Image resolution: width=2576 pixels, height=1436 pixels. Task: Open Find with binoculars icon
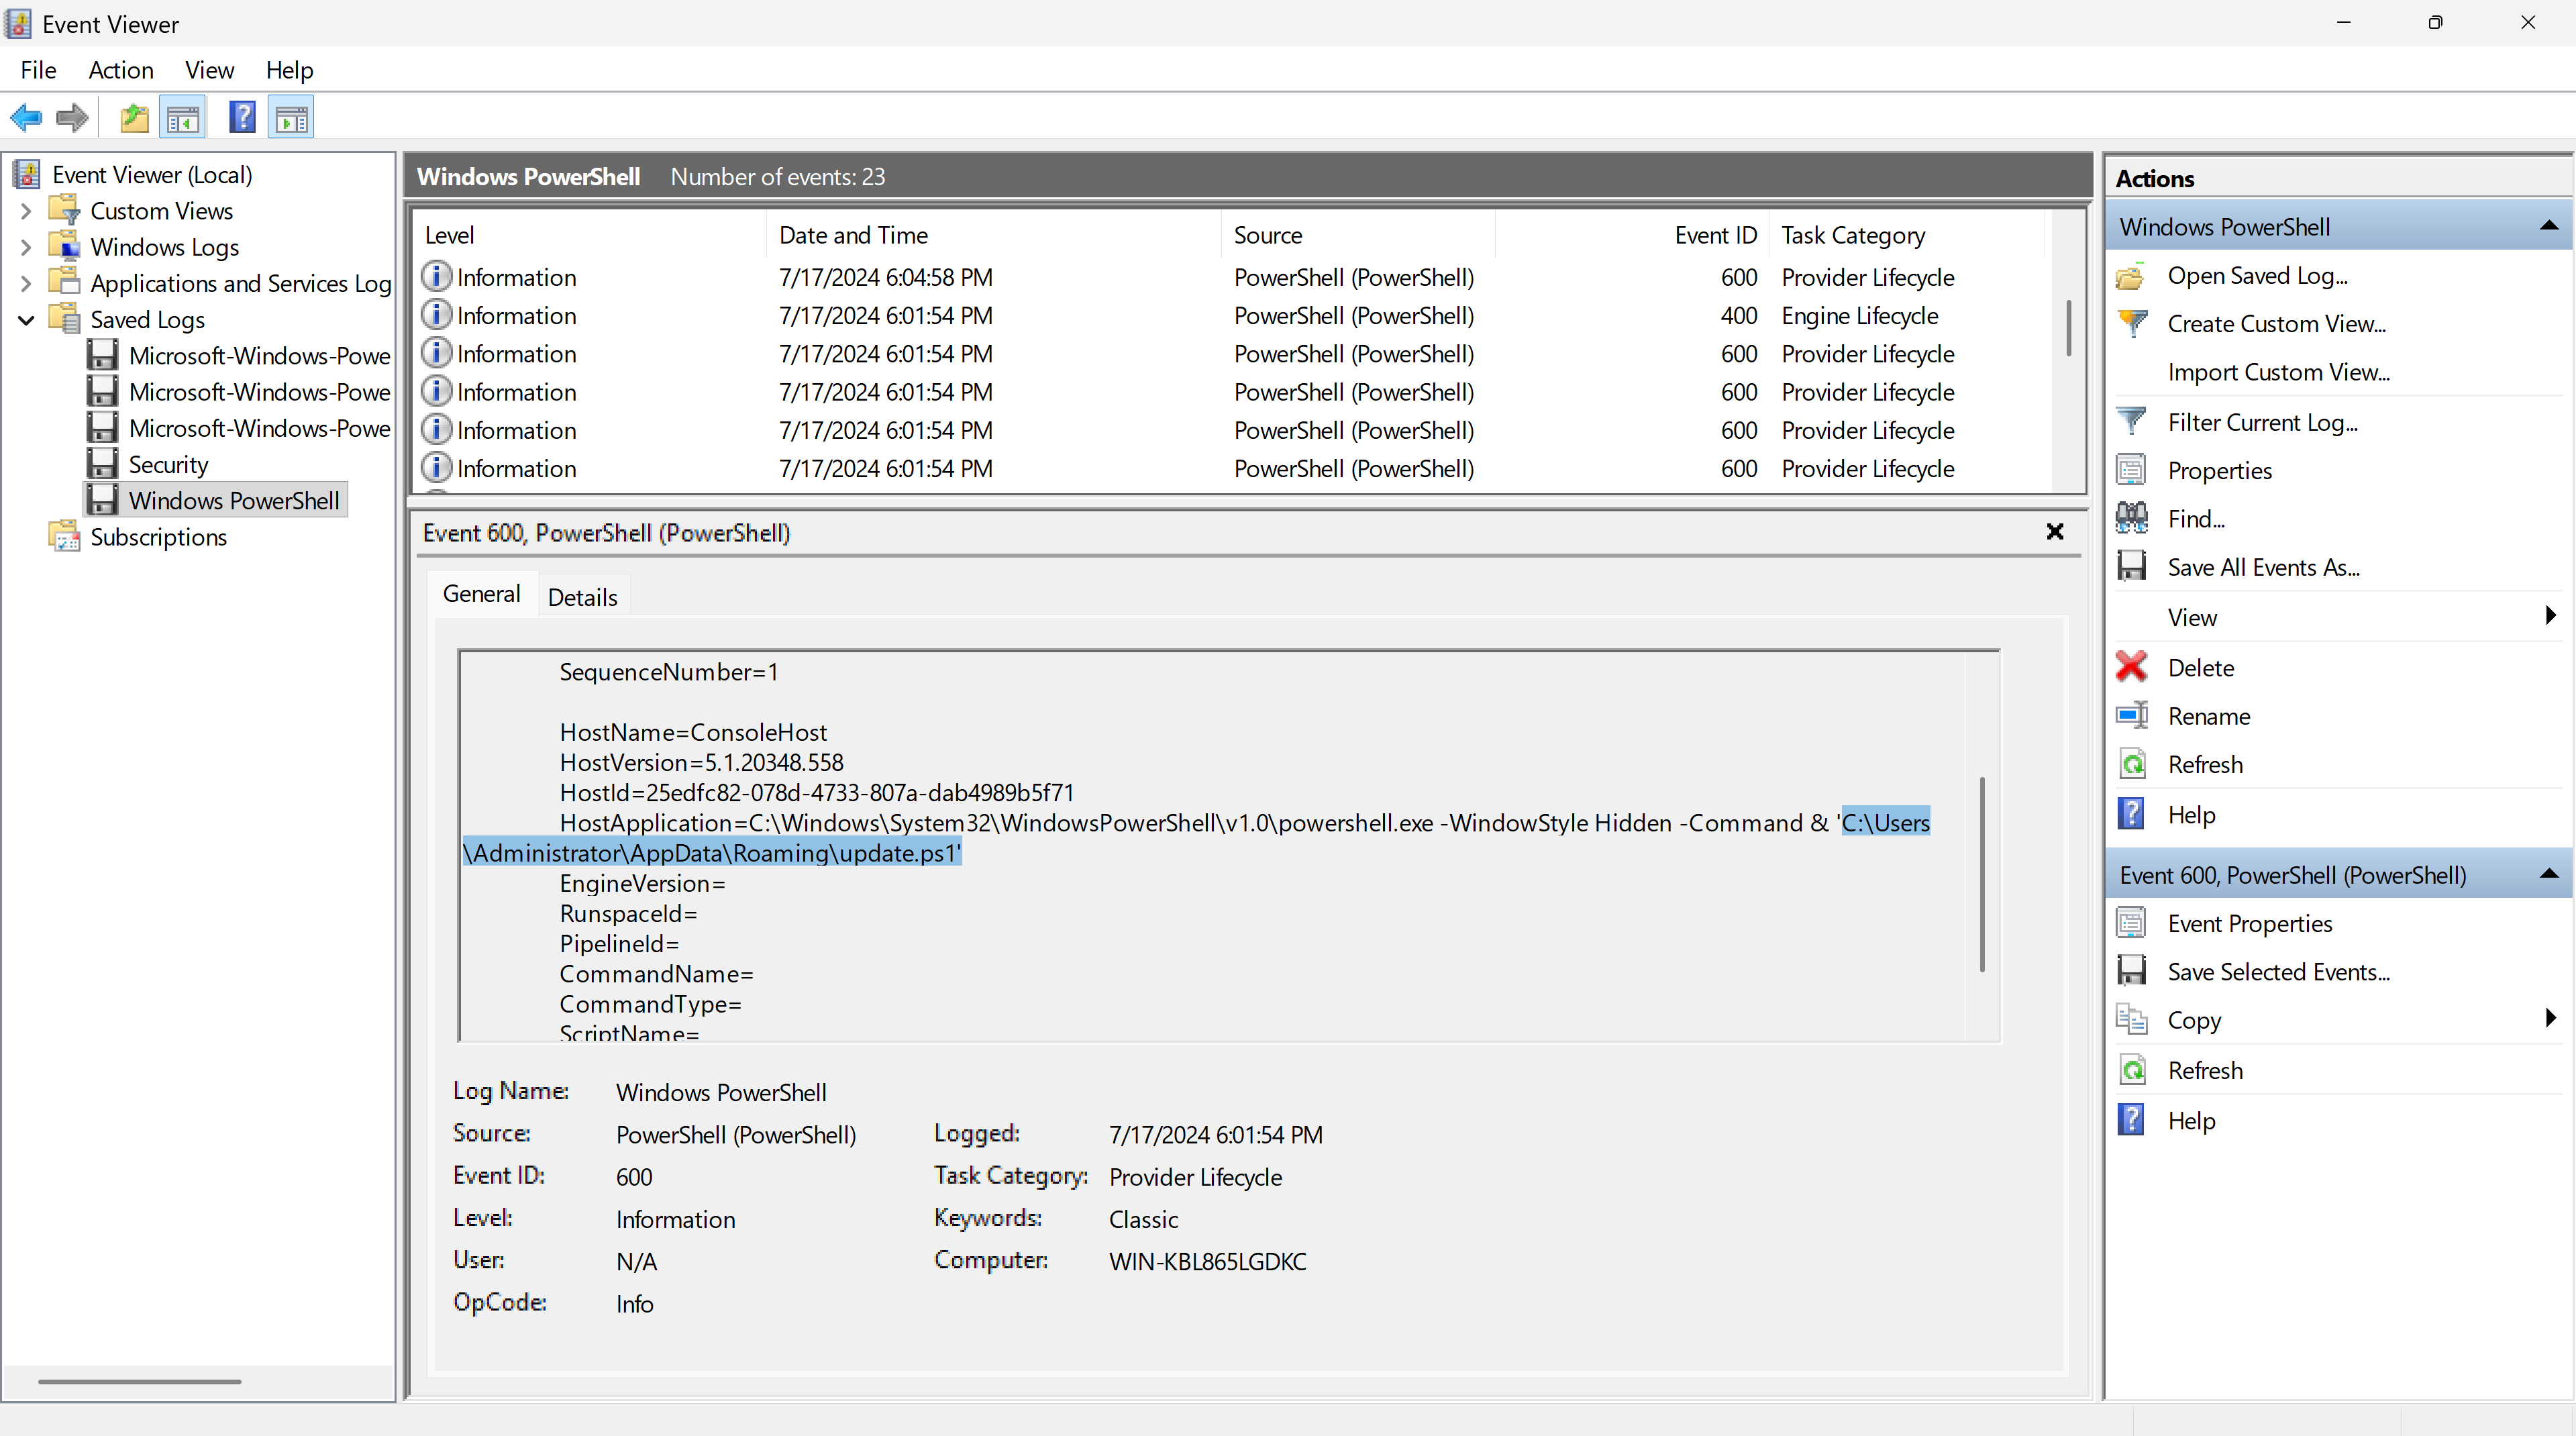click(2195, 519)
